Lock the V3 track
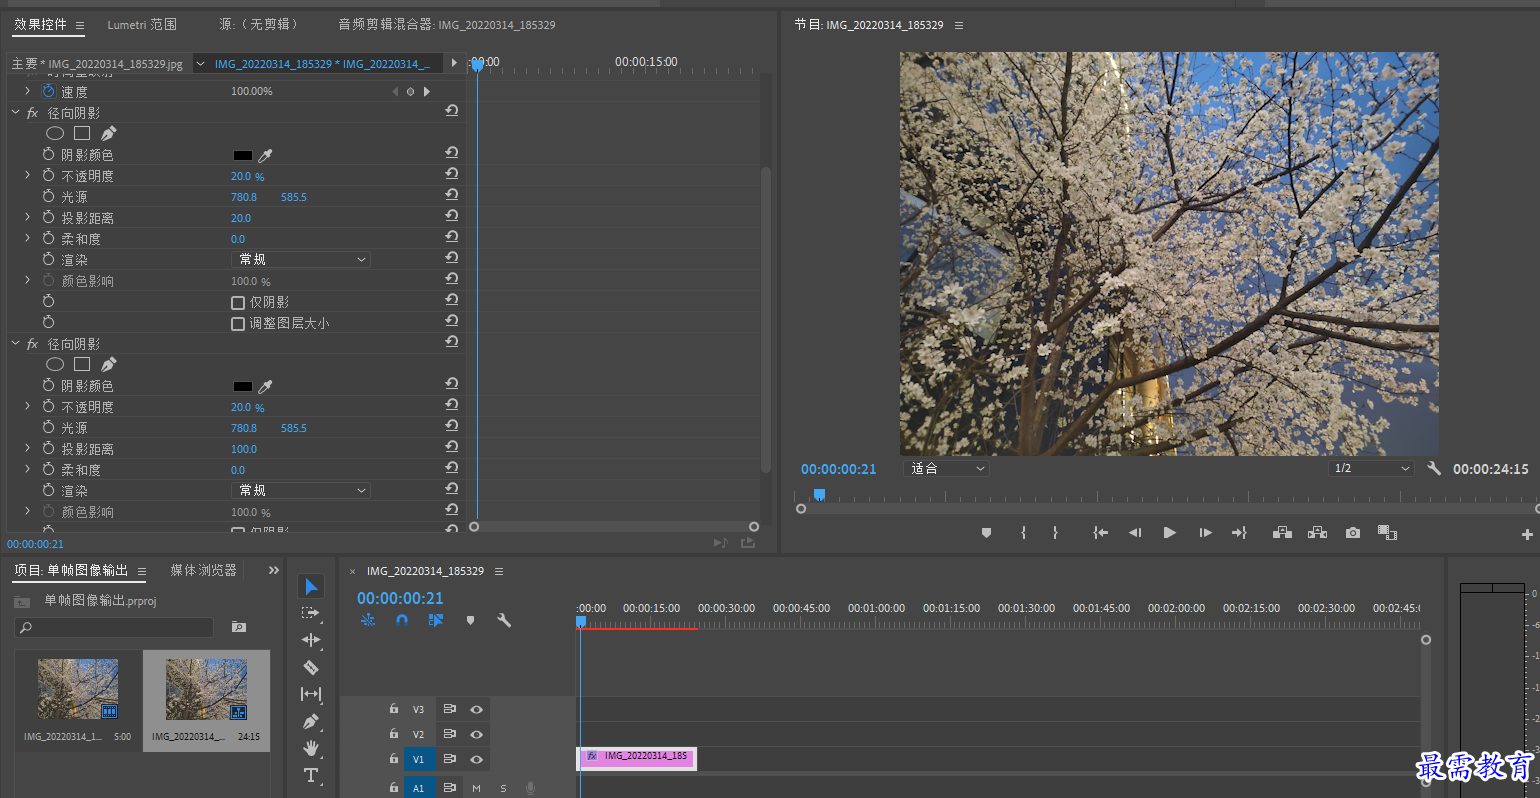 coord(394,709)
